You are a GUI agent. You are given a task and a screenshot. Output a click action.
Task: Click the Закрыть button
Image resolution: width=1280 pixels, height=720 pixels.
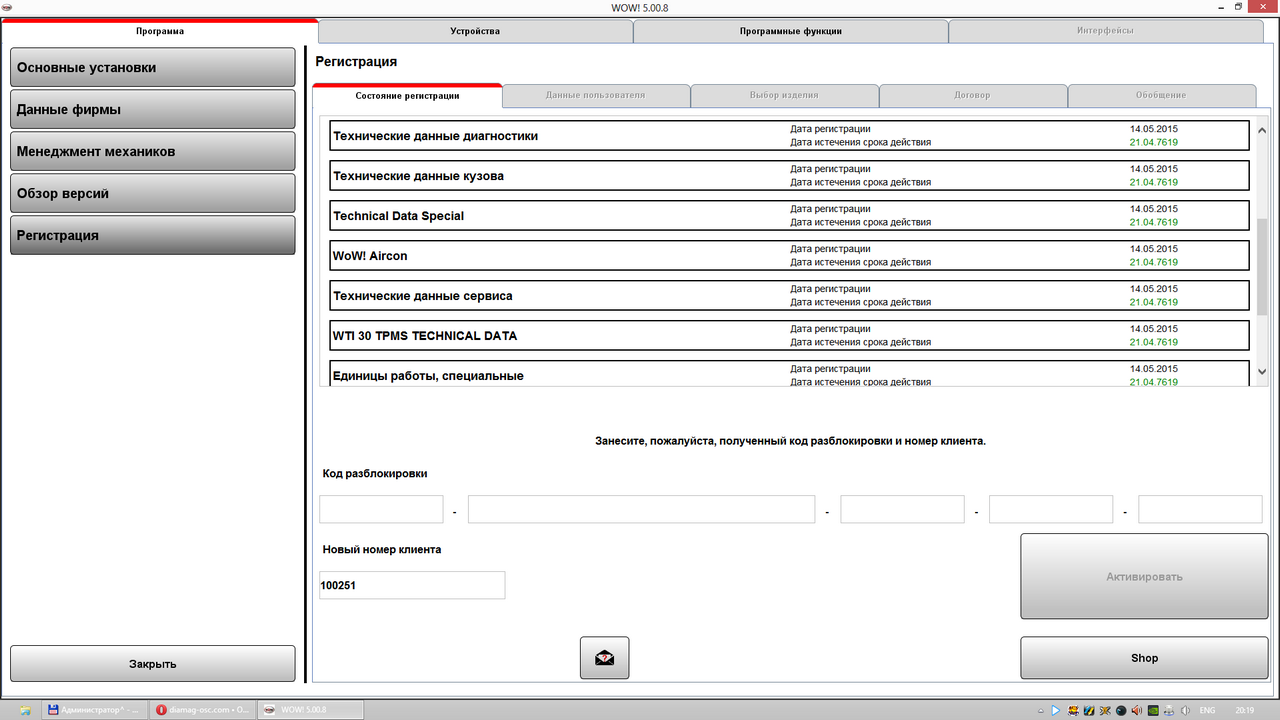[x=153, y=664]
